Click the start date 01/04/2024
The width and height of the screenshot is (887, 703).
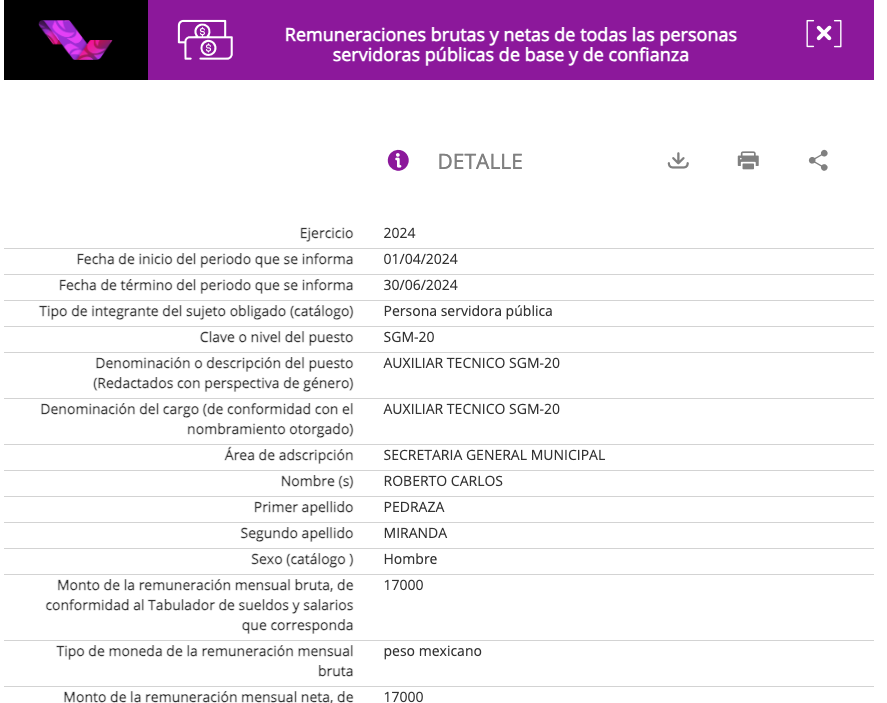click(420, 259)
